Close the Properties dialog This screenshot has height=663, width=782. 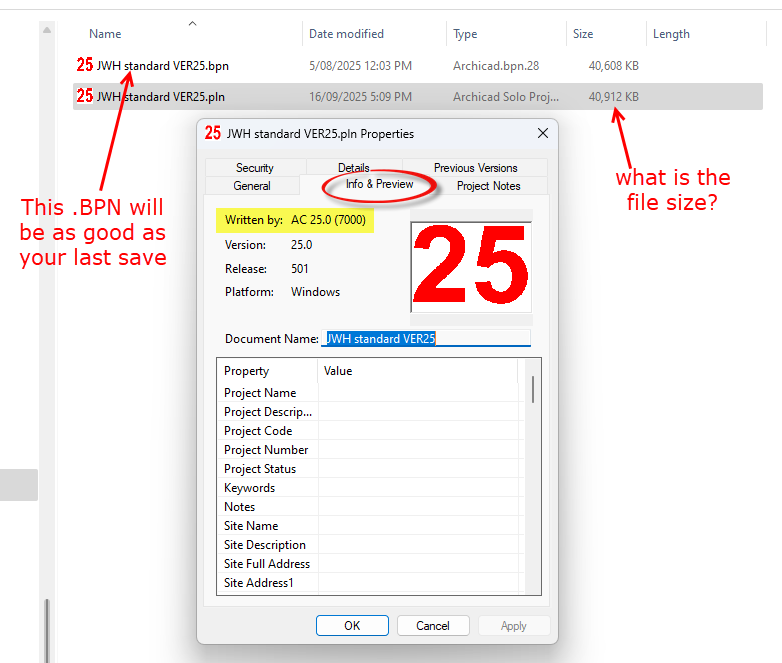tap(543, 133)
